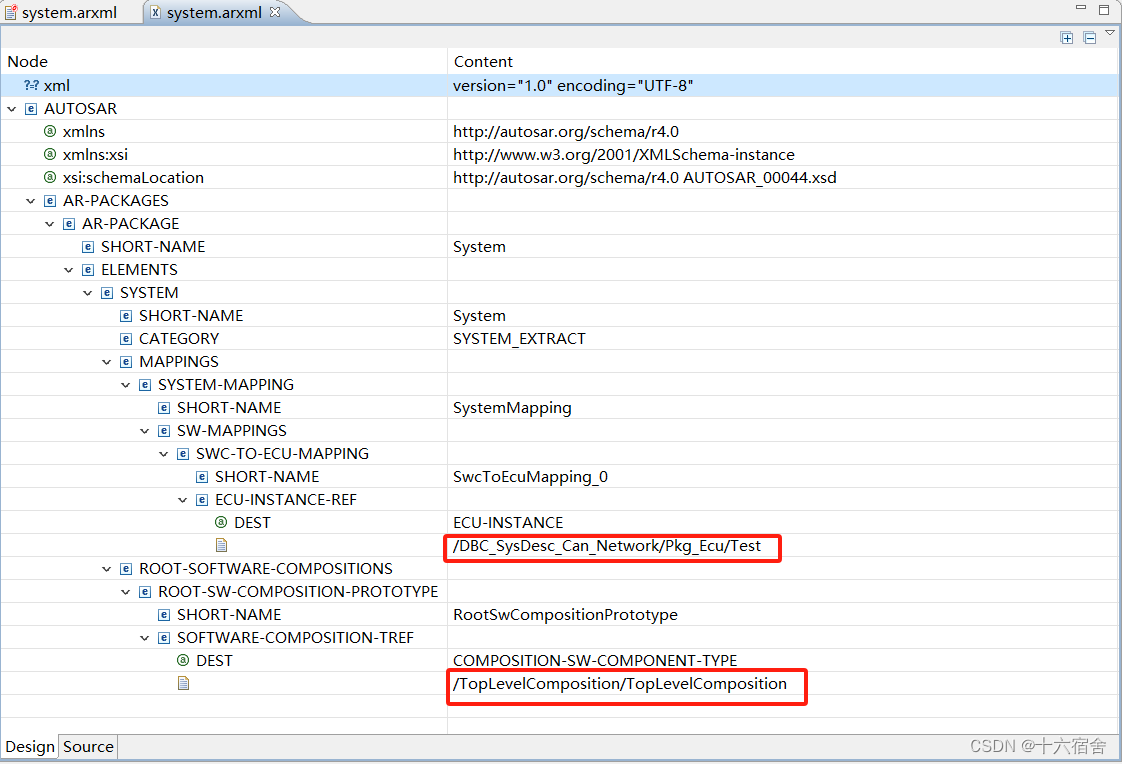Select the xsi:schemaLocation attribute label
Image resolution: width=1122 pixels, height=764 pixels.
coord(133,177)
